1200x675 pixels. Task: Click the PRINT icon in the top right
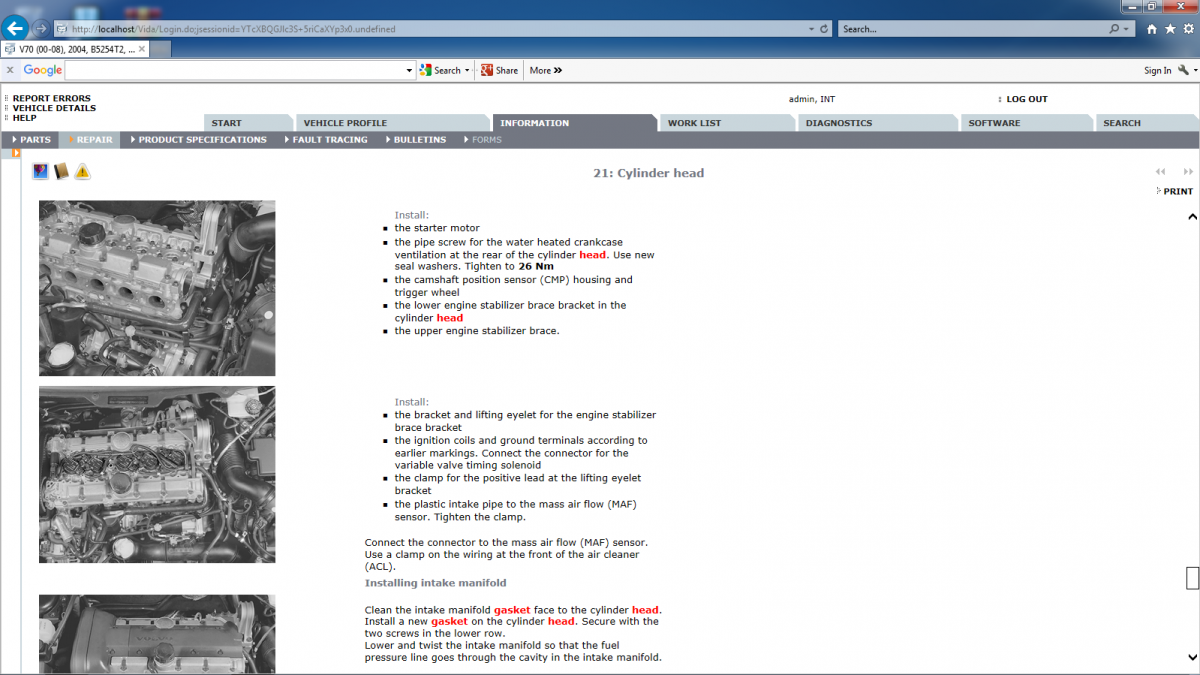[1174, 191]
